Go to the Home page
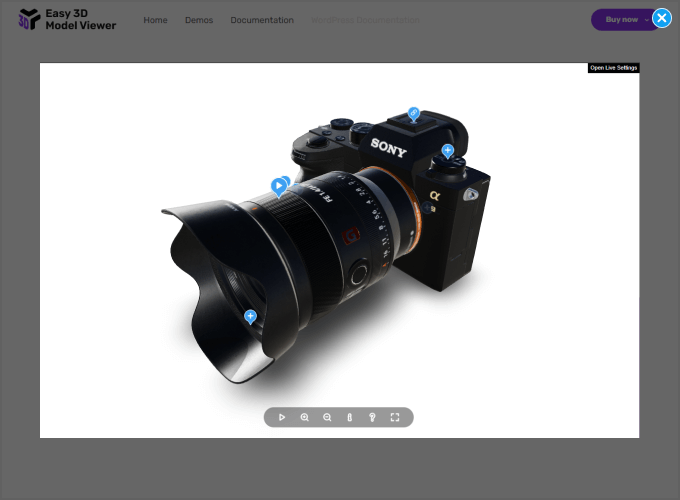The image size is (680, 500). [x=155, y=20]
